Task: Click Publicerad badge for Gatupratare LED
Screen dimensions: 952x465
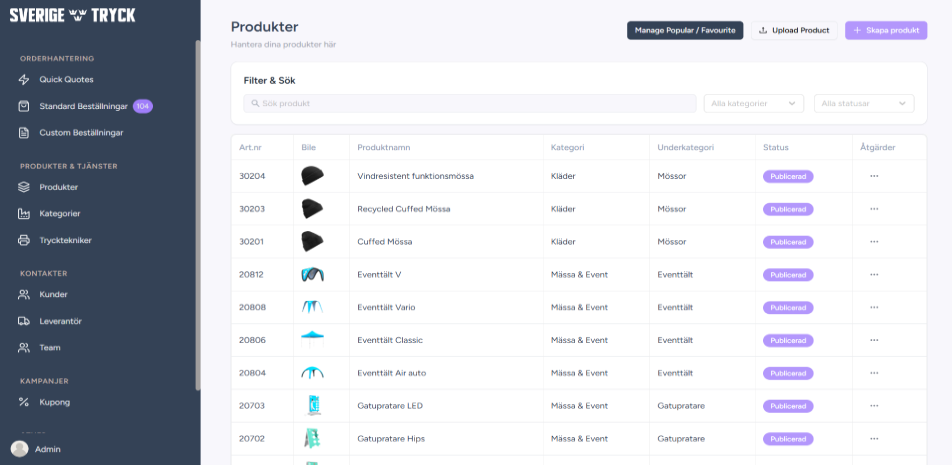Action: [x=788, y=406]
